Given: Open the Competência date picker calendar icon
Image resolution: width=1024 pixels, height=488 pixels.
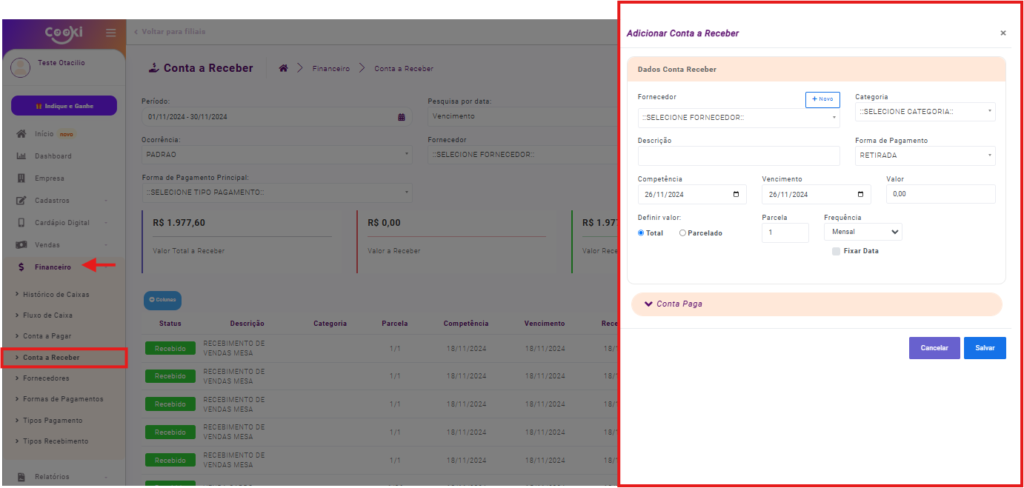Looking at the screenshot, I should tap(736, 194).
